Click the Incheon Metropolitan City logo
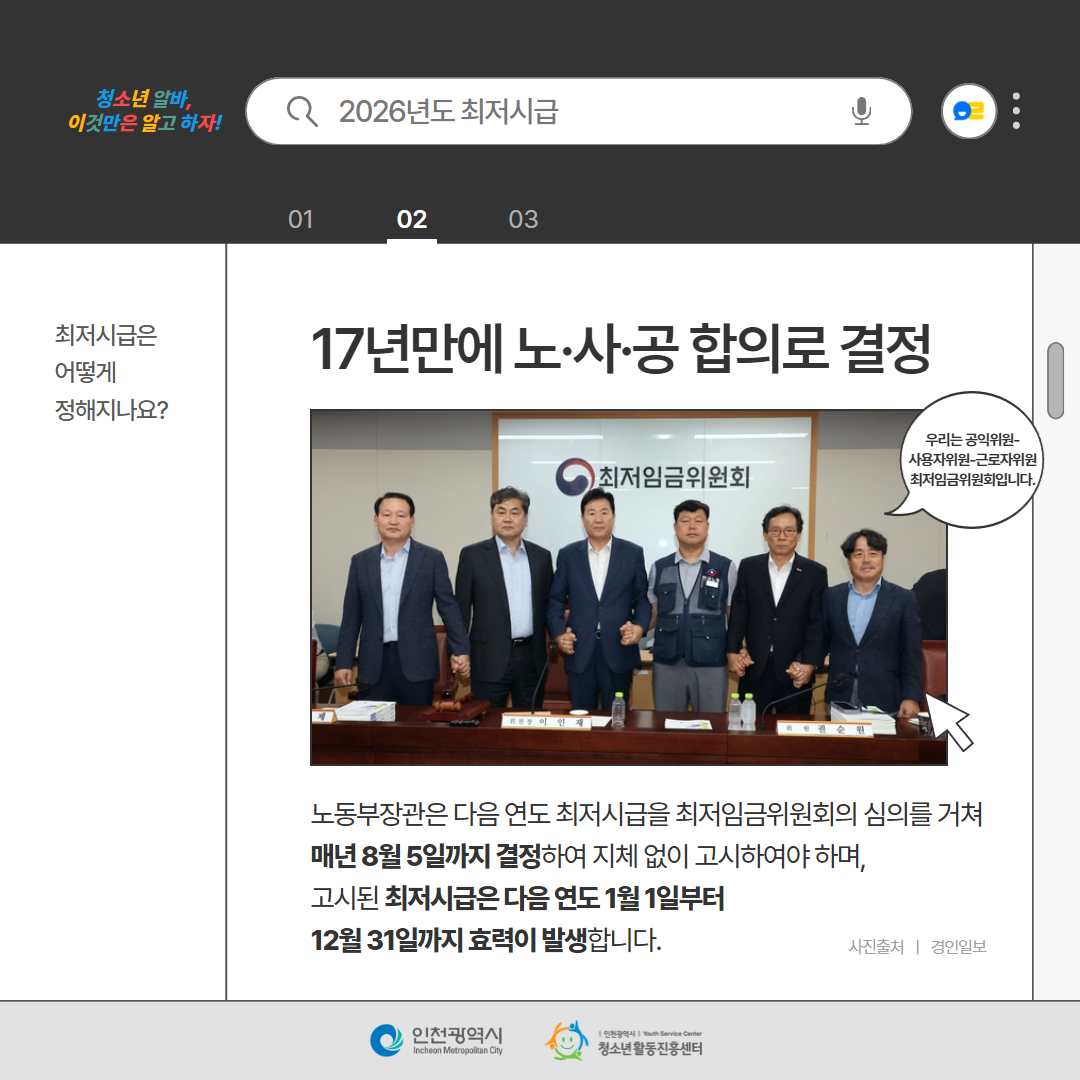The width and height of the screenshot is (1080, 1080). (x=436, y=1040)
